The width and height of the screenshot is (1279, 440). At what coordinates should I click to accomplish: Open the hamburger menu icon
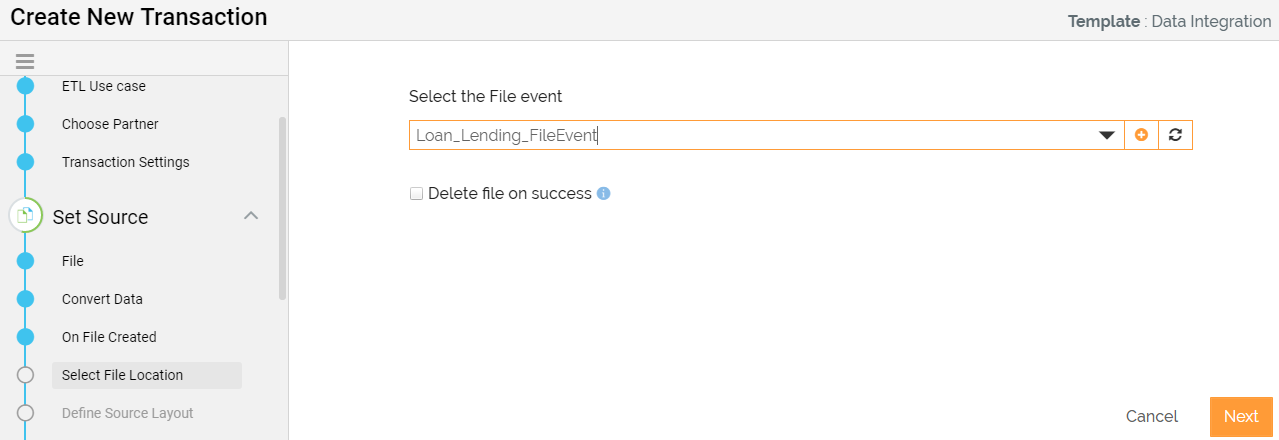tap(25, 61)
